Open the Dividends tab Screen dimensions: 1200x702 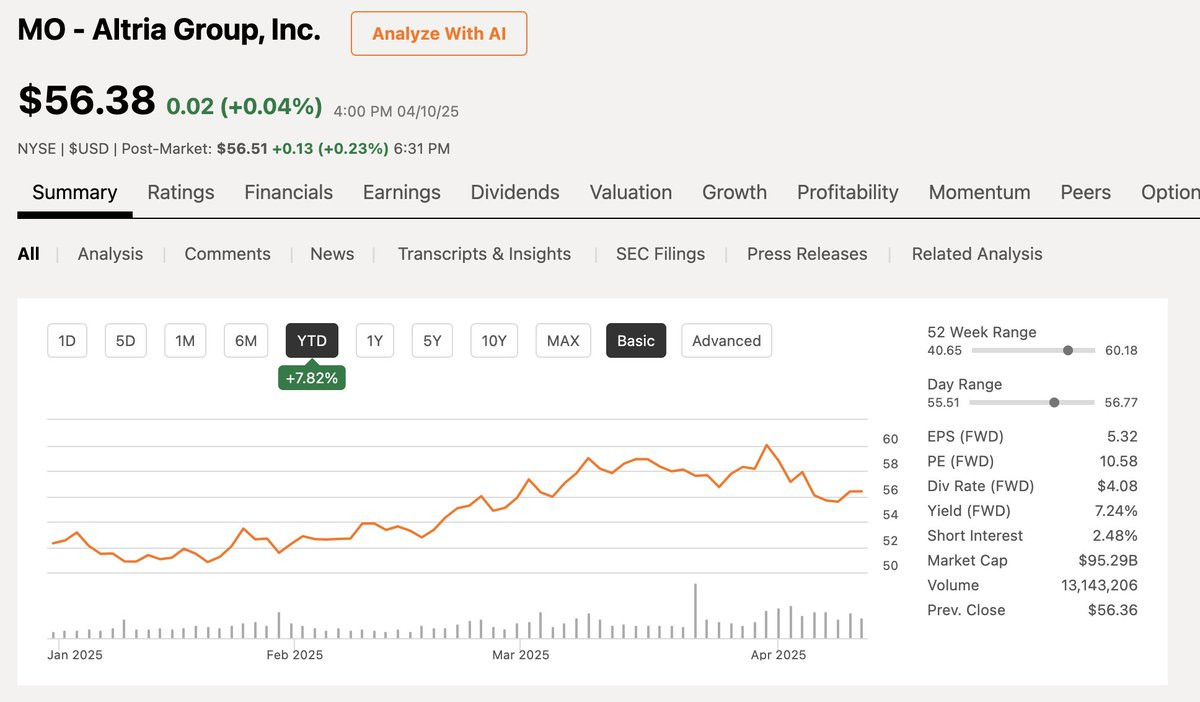click(515, 192)
